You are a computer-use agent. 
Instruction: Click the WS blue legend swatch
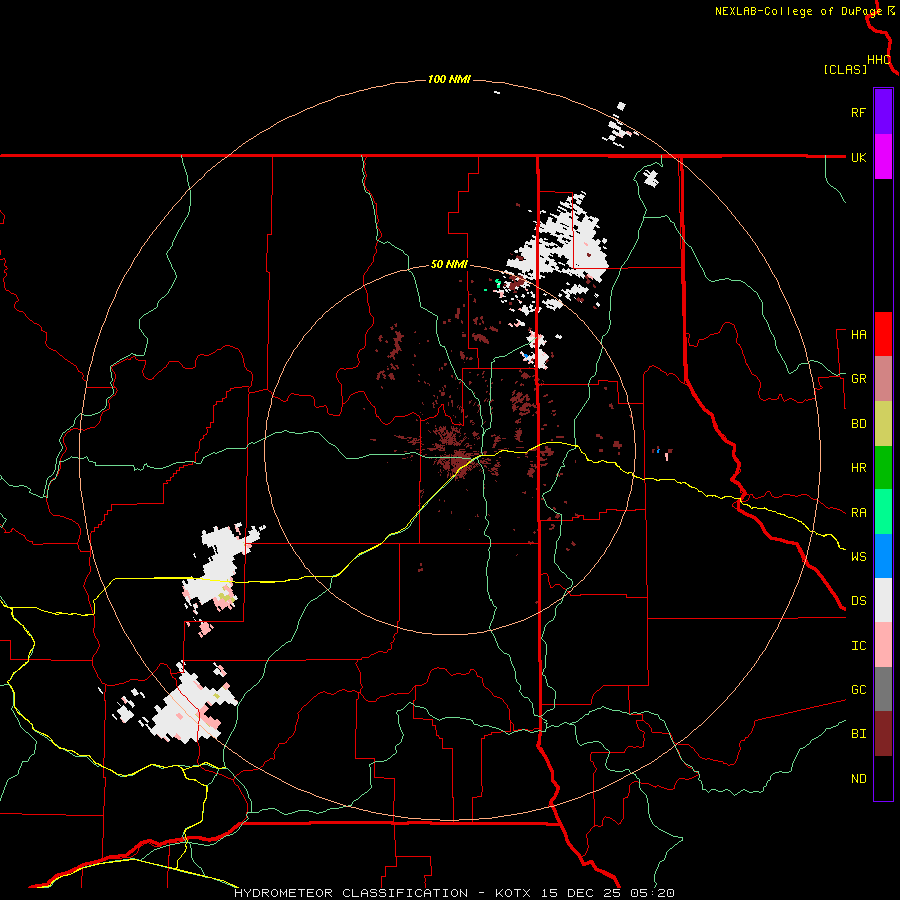click(883, 556)
